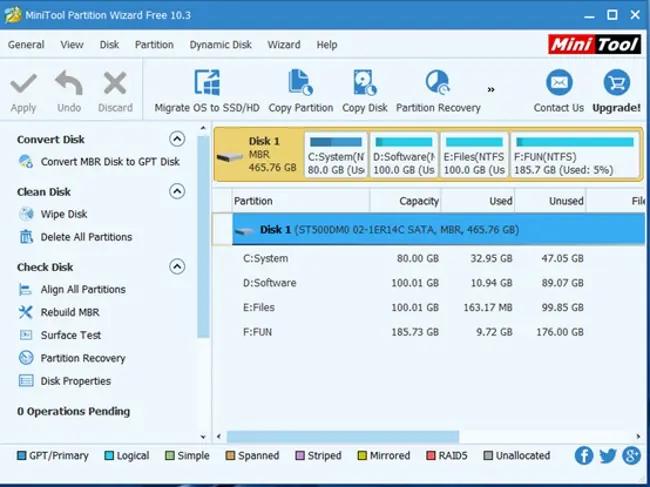Click the Disk Properties icon

[26, 380]
